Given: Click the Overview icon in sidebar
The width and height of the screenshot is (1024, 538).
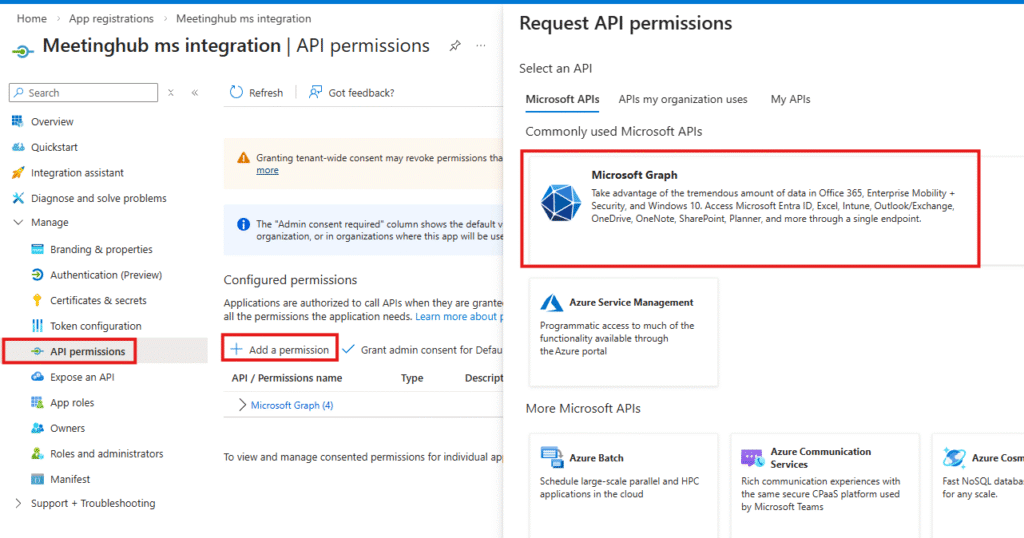Looking at the screenshot, I should [17, 122].
